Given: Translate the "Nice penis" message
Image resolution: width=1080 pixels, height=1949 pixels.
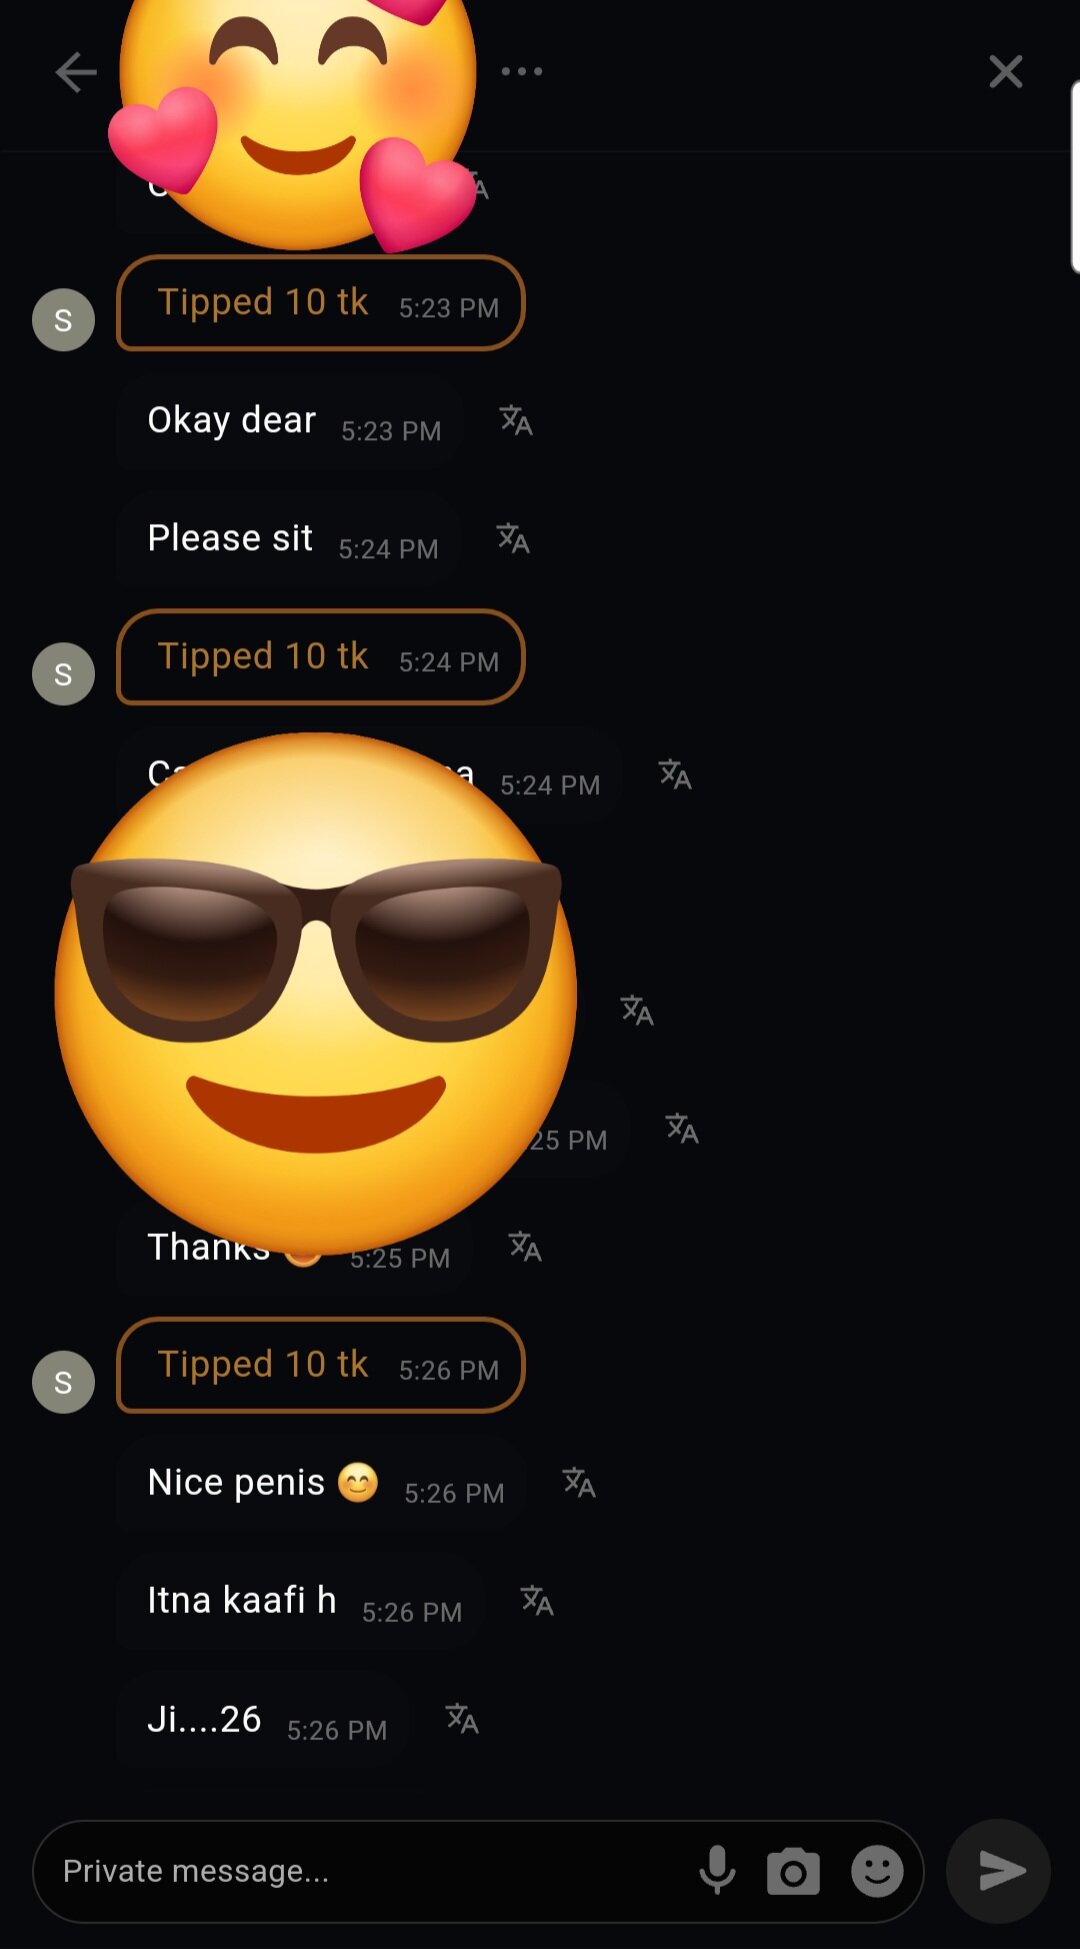Looking at the screenshot, I should pos(579,1482).
